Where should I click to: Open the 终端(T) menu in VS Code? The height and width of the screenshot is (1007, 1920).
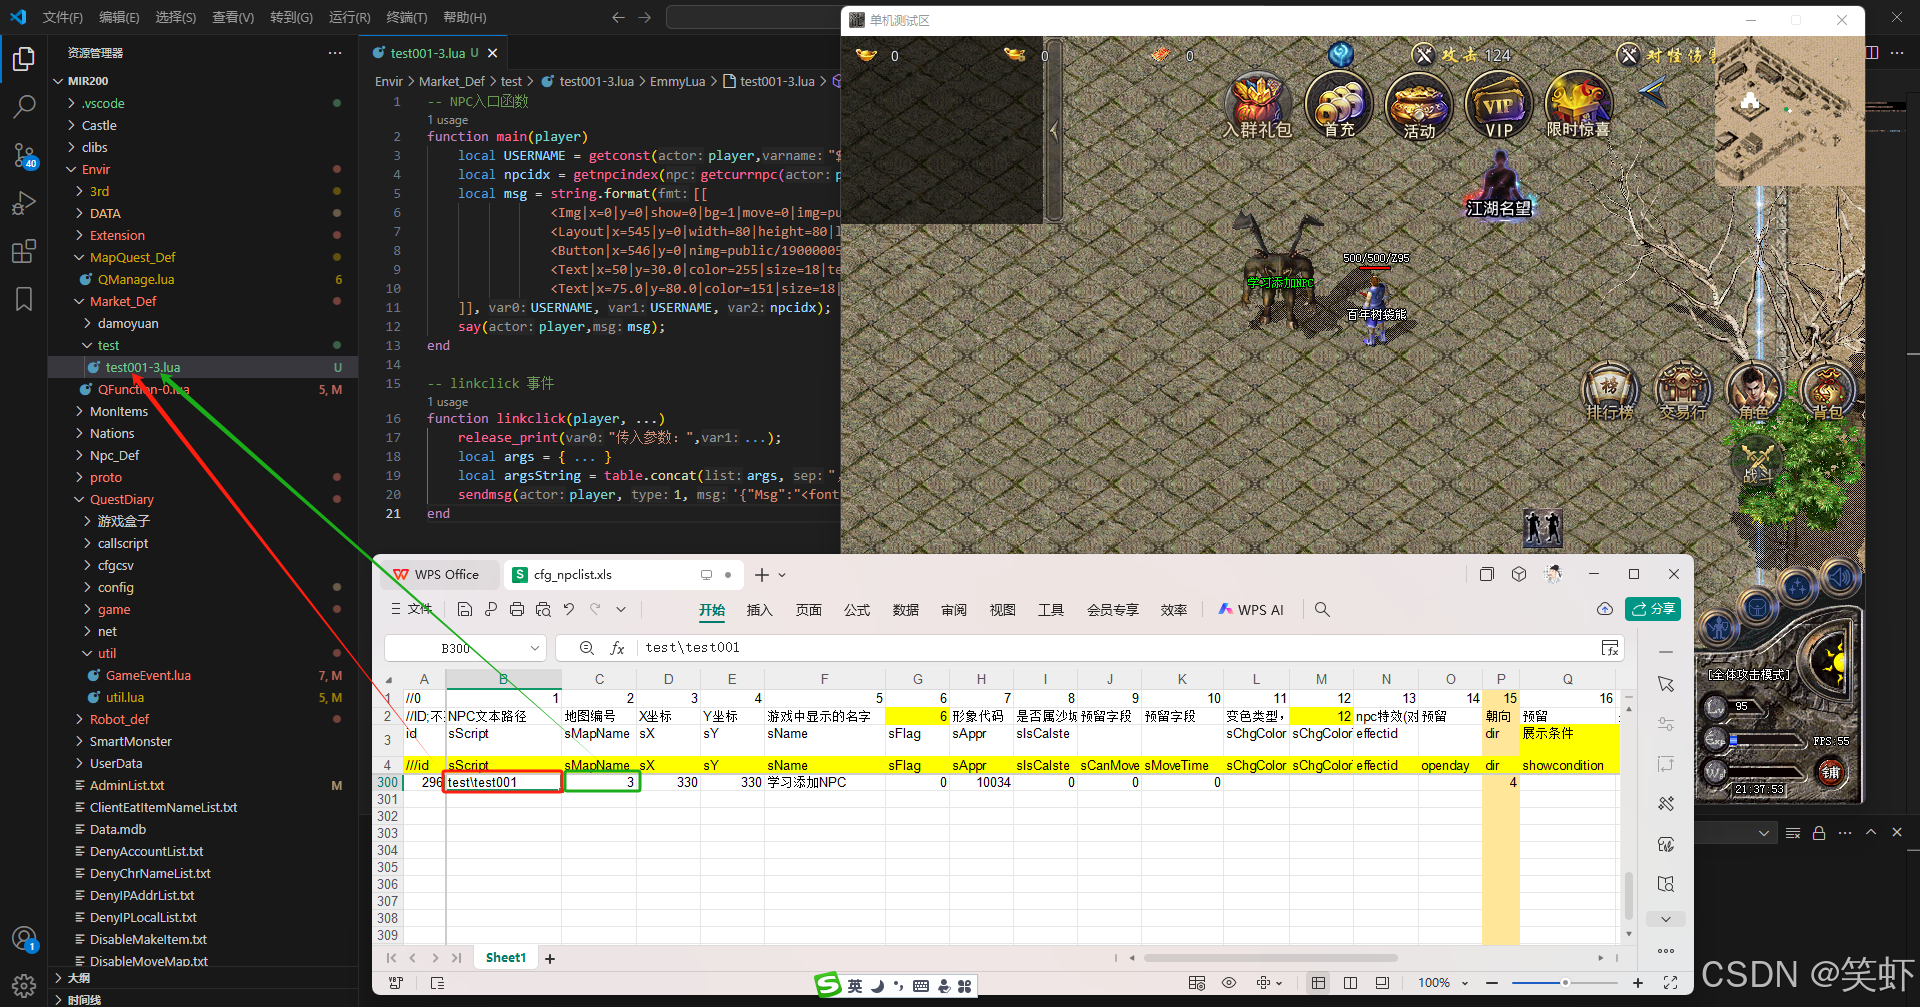pos(407,17)
